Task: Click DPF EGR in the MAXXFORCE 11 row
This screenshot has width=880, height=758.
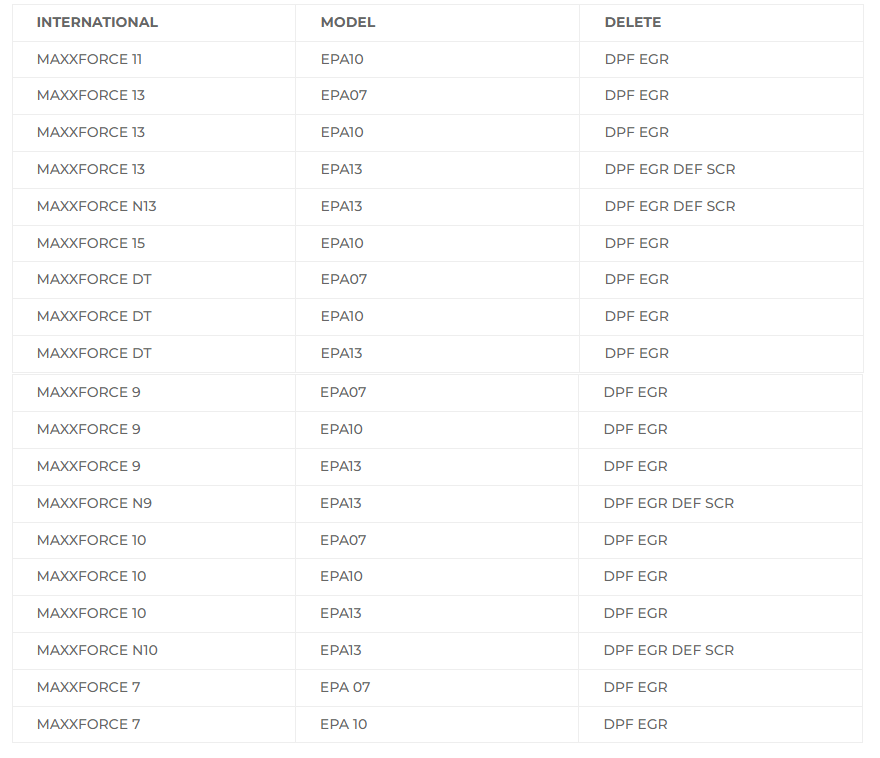Action: 637,59
